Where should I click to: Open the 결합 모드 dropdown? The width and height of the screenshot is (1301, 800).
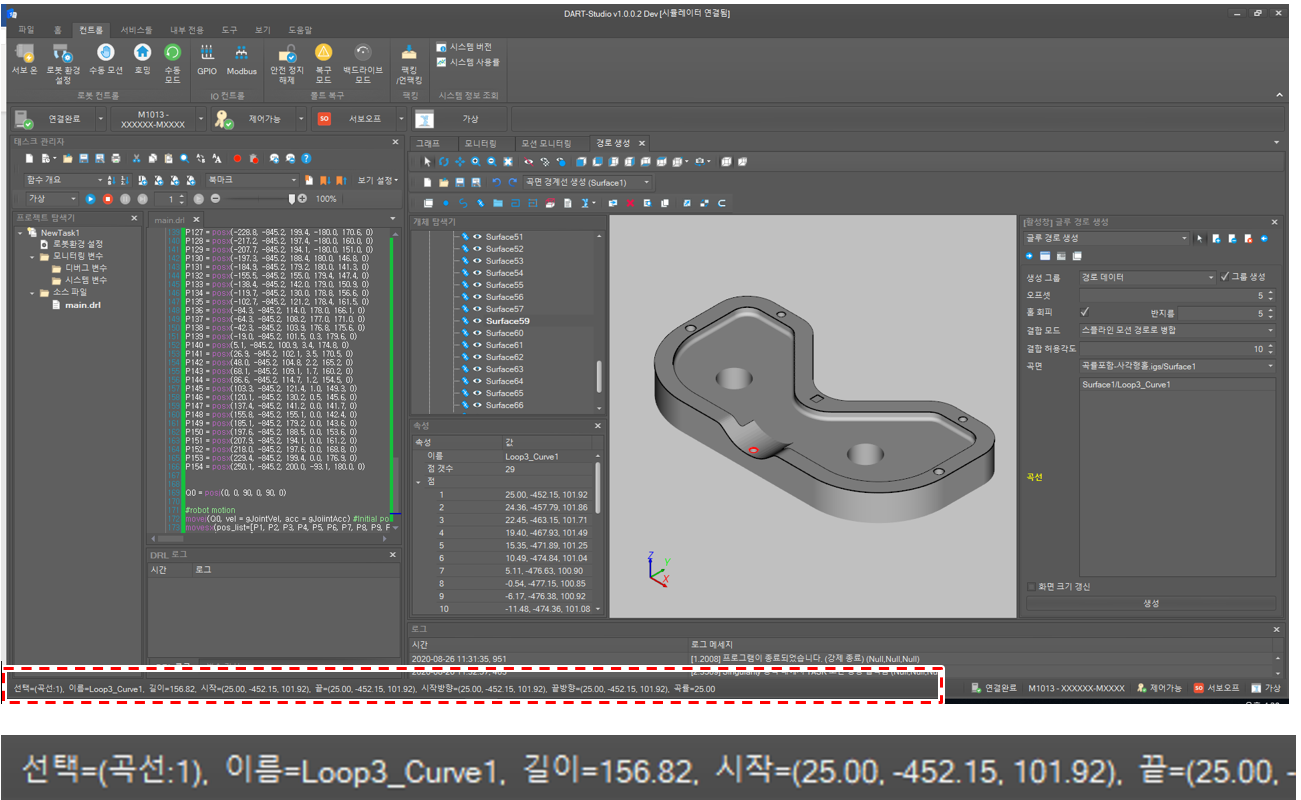(1270, 330)
